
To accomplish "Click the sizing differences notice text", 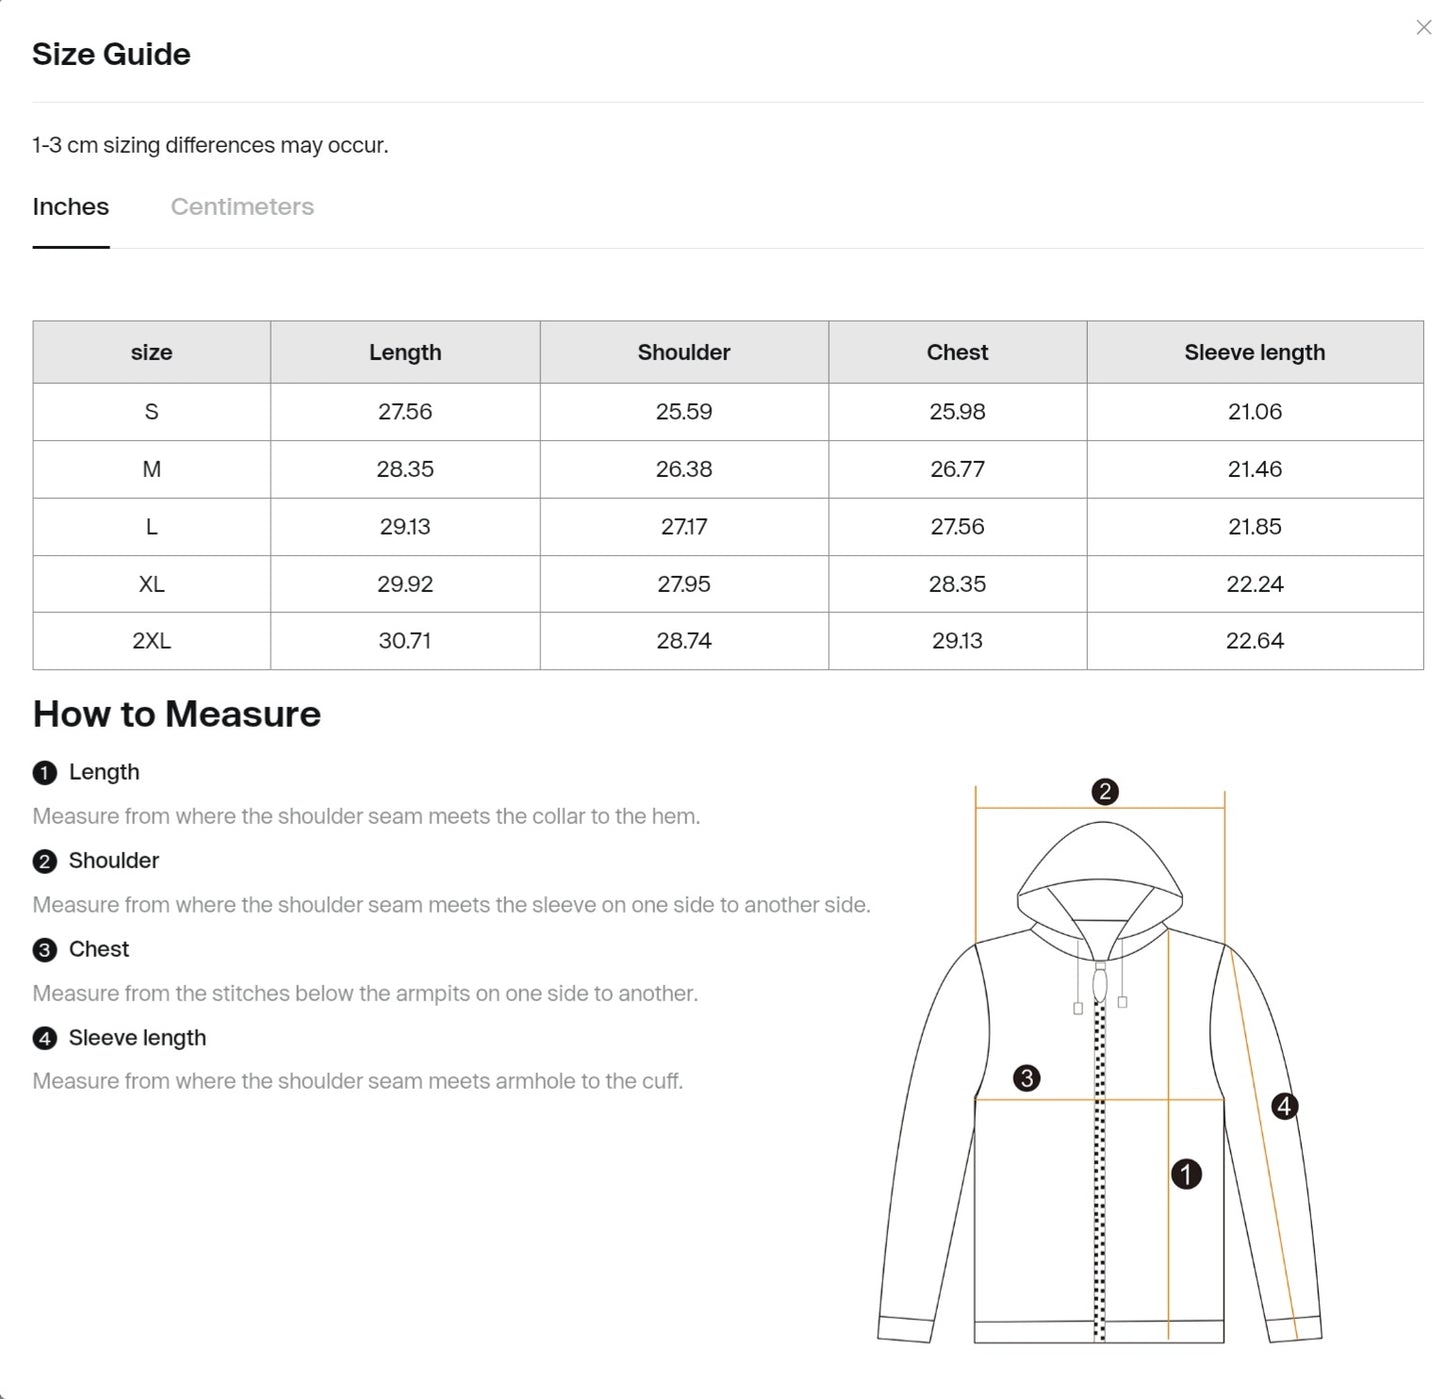I will pyautogui.click(x=210, y=145).
